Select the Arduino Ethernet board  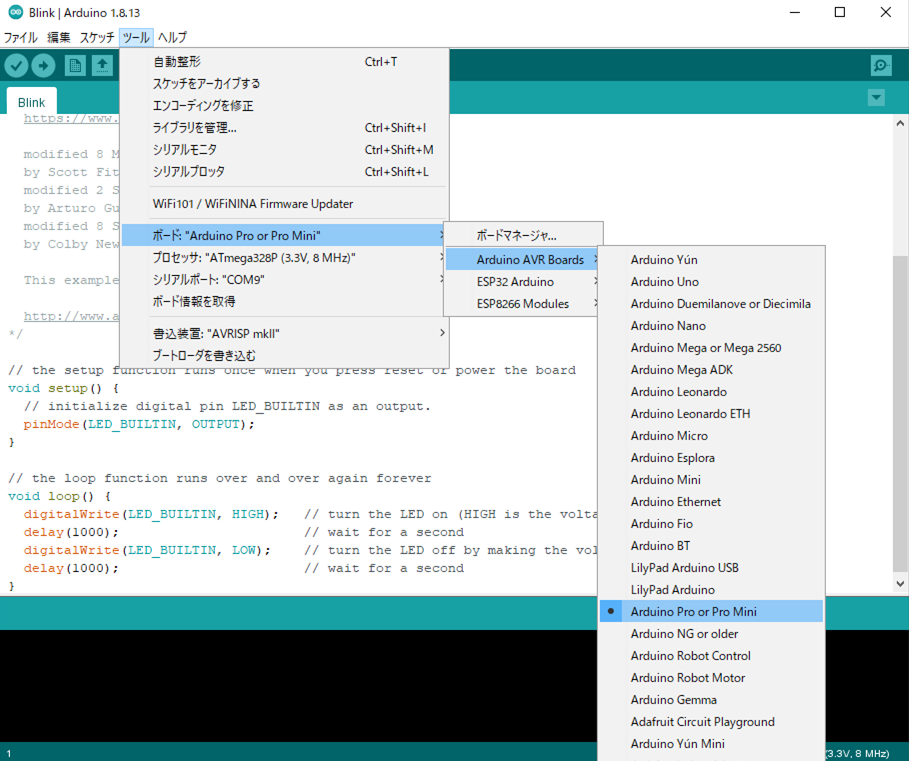click(711, 502)
